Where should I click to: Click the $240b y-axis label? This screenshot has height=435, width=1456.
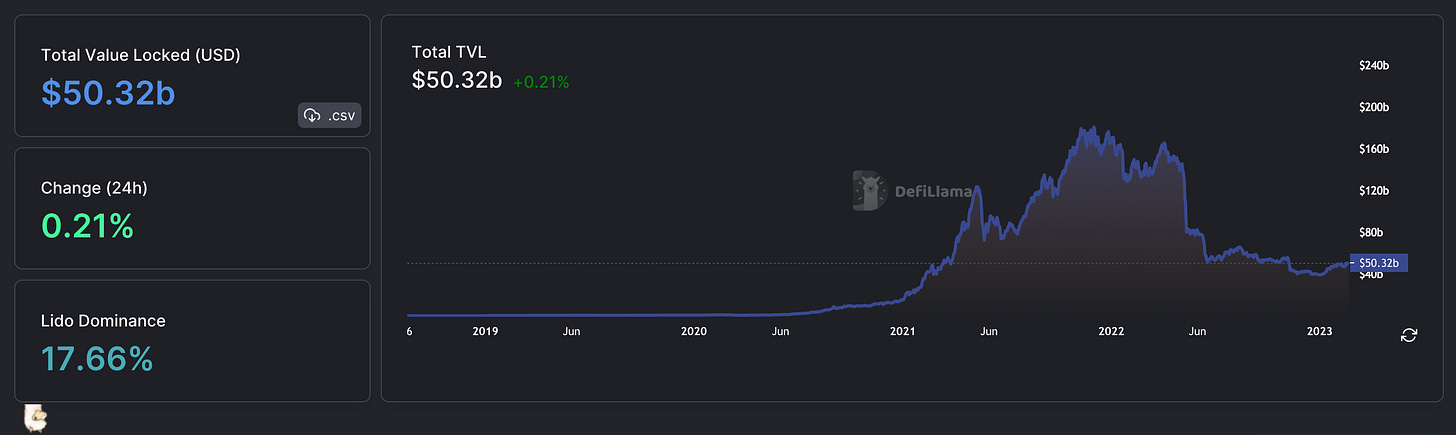(x=1374, y=65)
